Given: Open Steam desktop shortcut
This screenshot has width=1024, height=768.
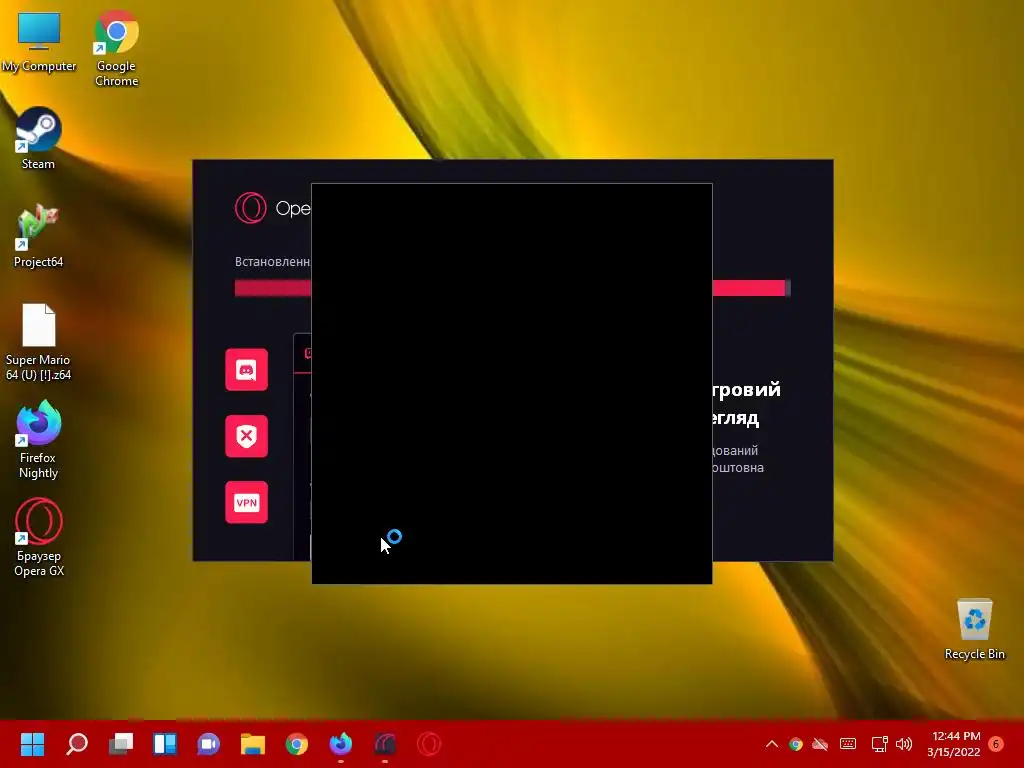Looking at the screenshot, I should tap(39, 138).
